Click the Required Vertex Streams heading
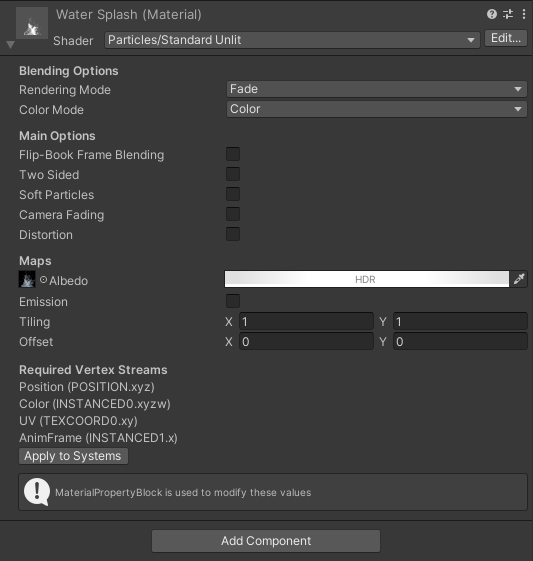This screenshot has height=561, width=533. [93, 370]
